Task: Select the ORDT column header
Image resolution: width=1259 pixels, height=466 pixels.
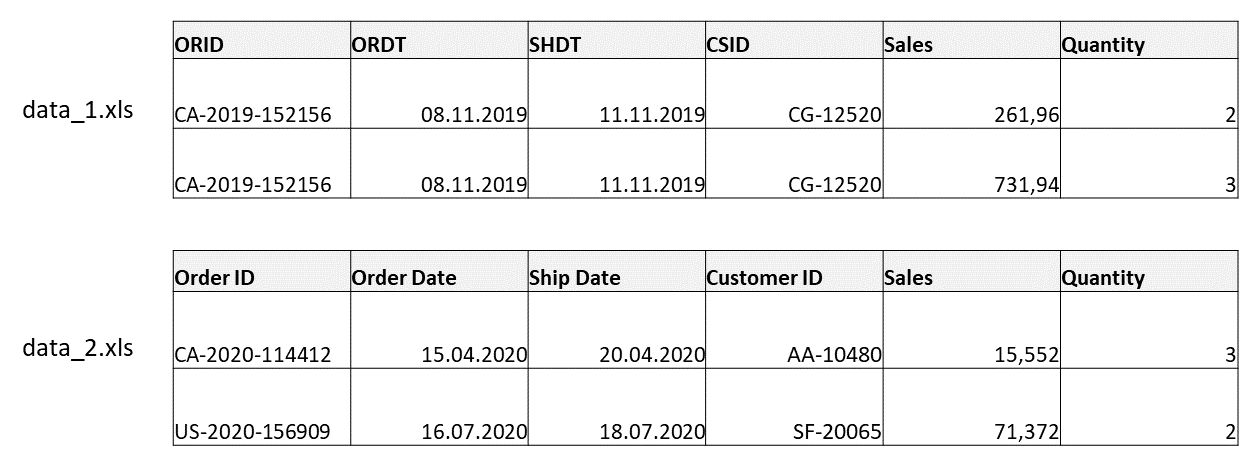Action: point(439,40)
